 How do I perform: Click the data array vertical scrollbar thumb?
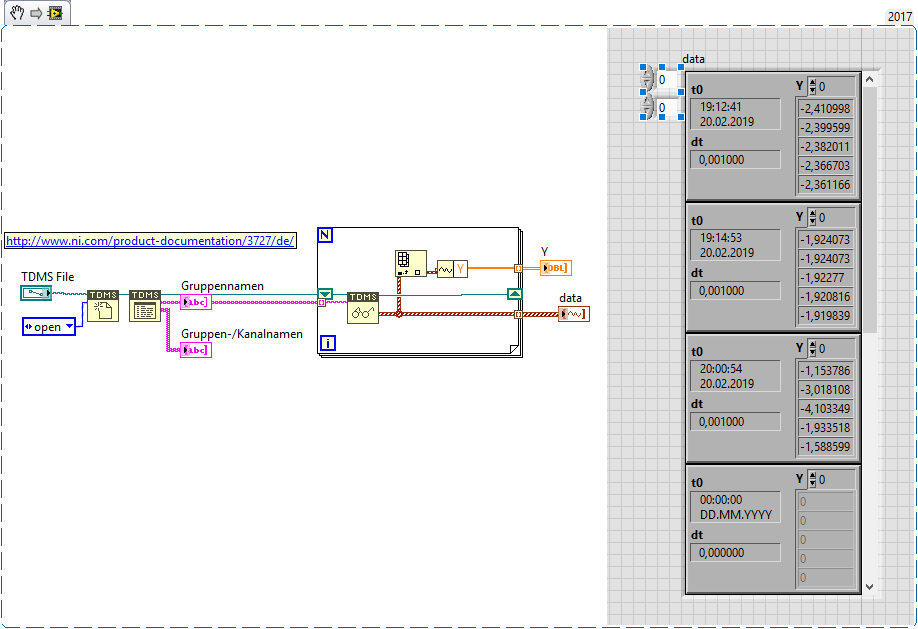[869, 210]
